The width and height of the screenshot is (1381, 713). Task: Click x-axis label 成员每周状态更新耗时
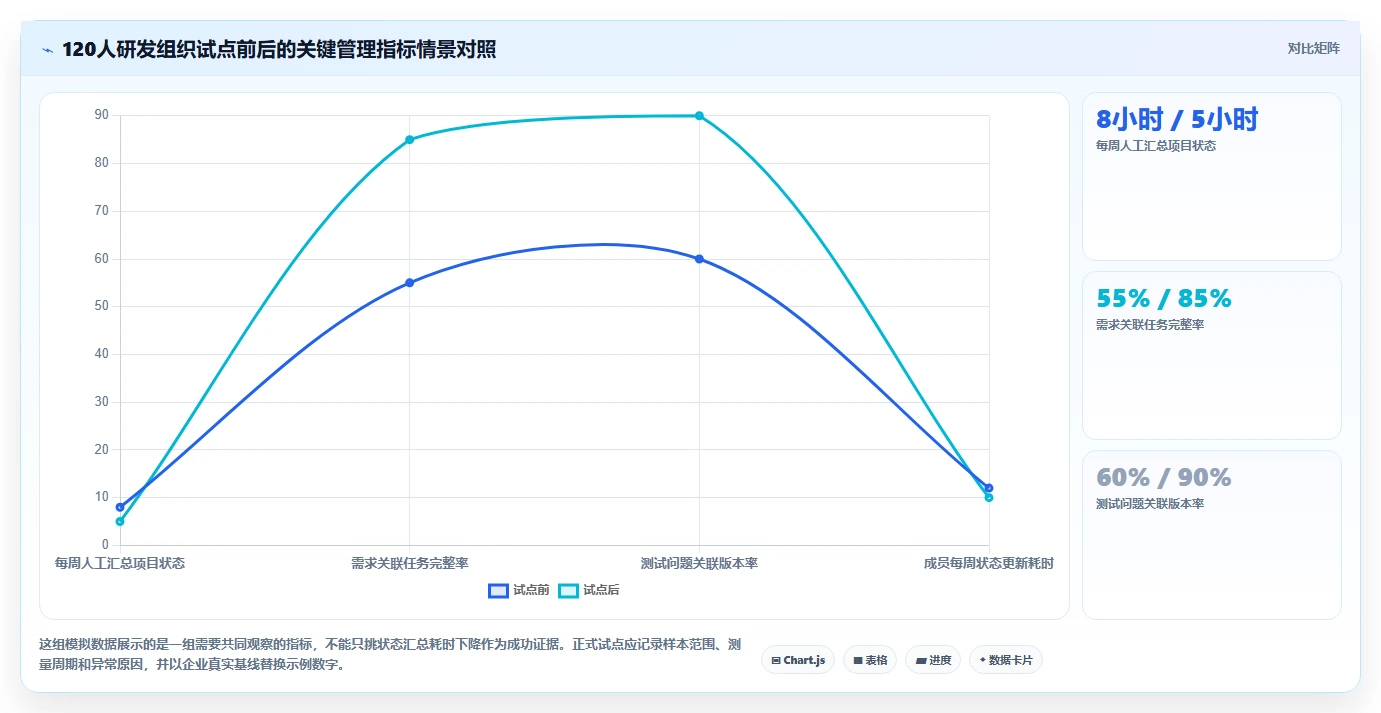pyautogui.click(x=989, y=563)
